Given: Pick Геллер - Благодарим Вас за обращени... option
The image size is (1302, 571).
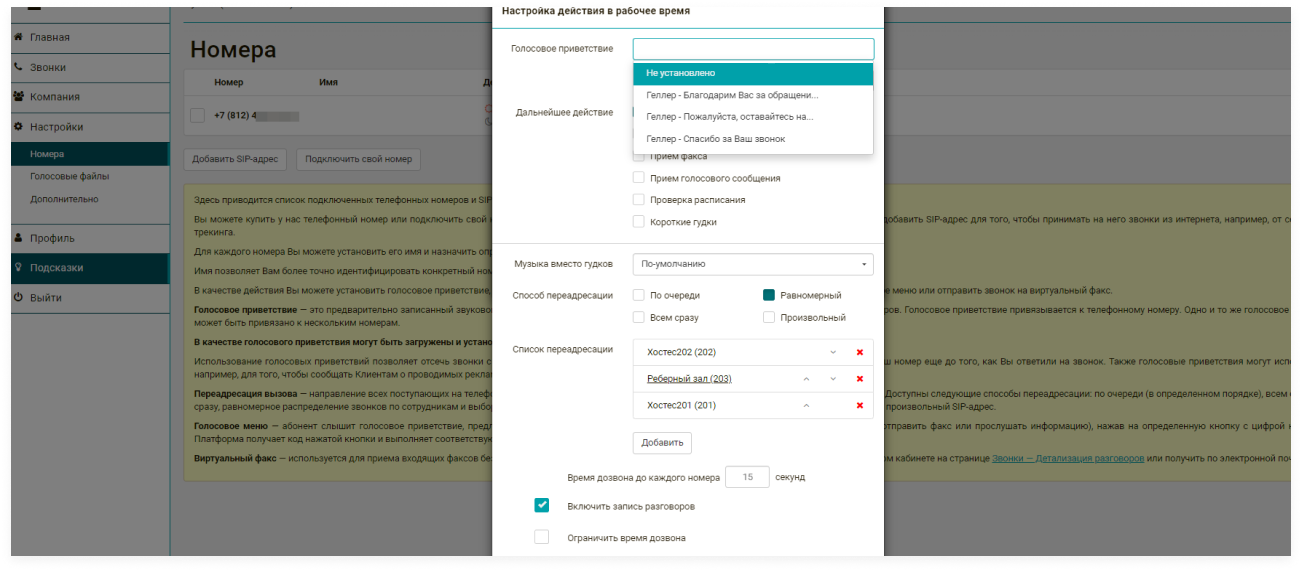Looking at the screenshot, I should tap(753, 95).
